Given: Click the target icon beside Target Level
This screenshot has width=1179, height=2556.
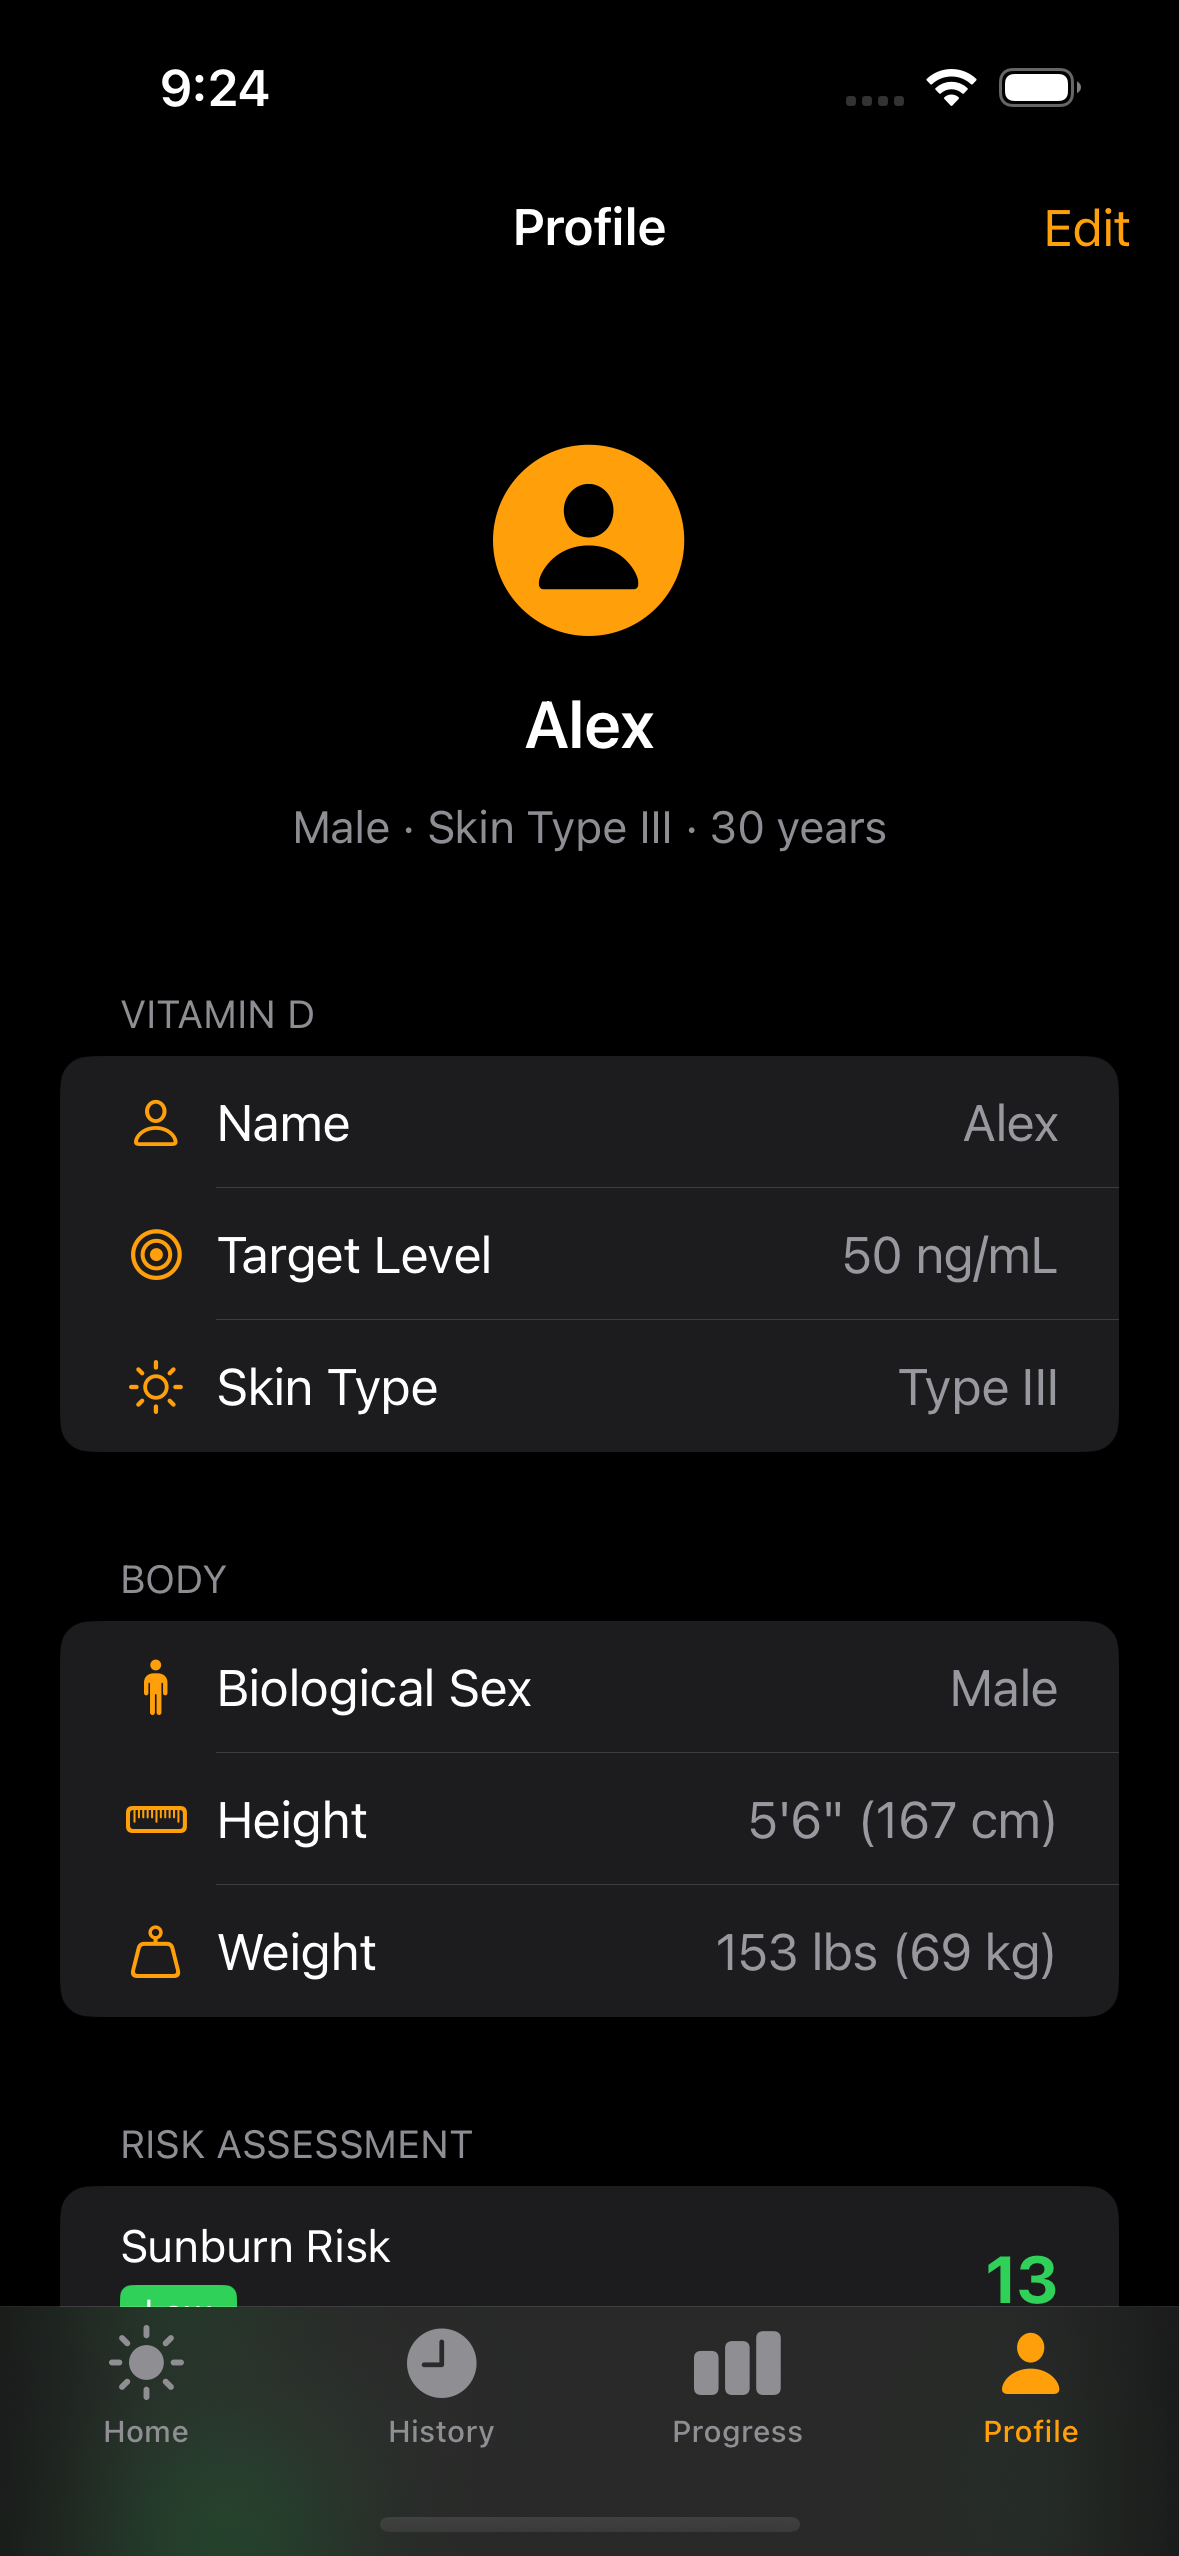Looking at the screenshot, I should pos(156,1255).
